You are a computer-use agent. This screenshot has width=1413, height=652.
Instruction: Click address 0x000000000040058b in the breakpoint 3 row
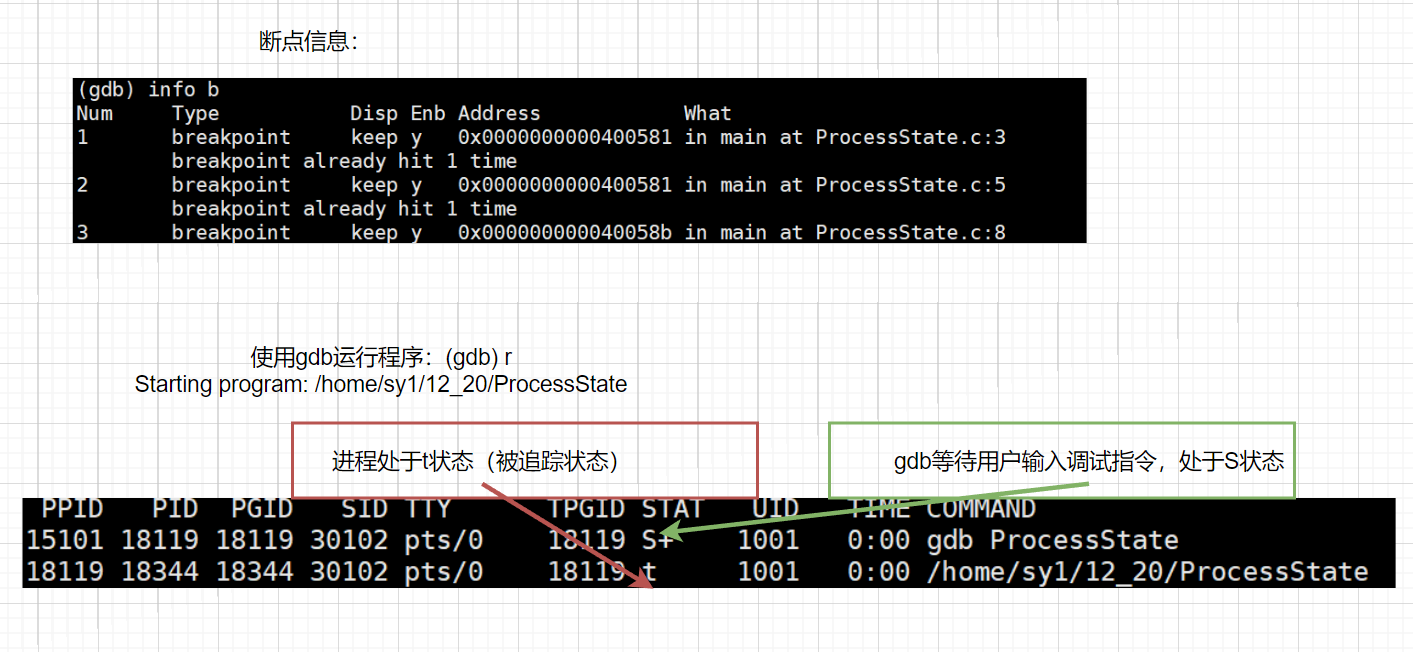(565, 233)
